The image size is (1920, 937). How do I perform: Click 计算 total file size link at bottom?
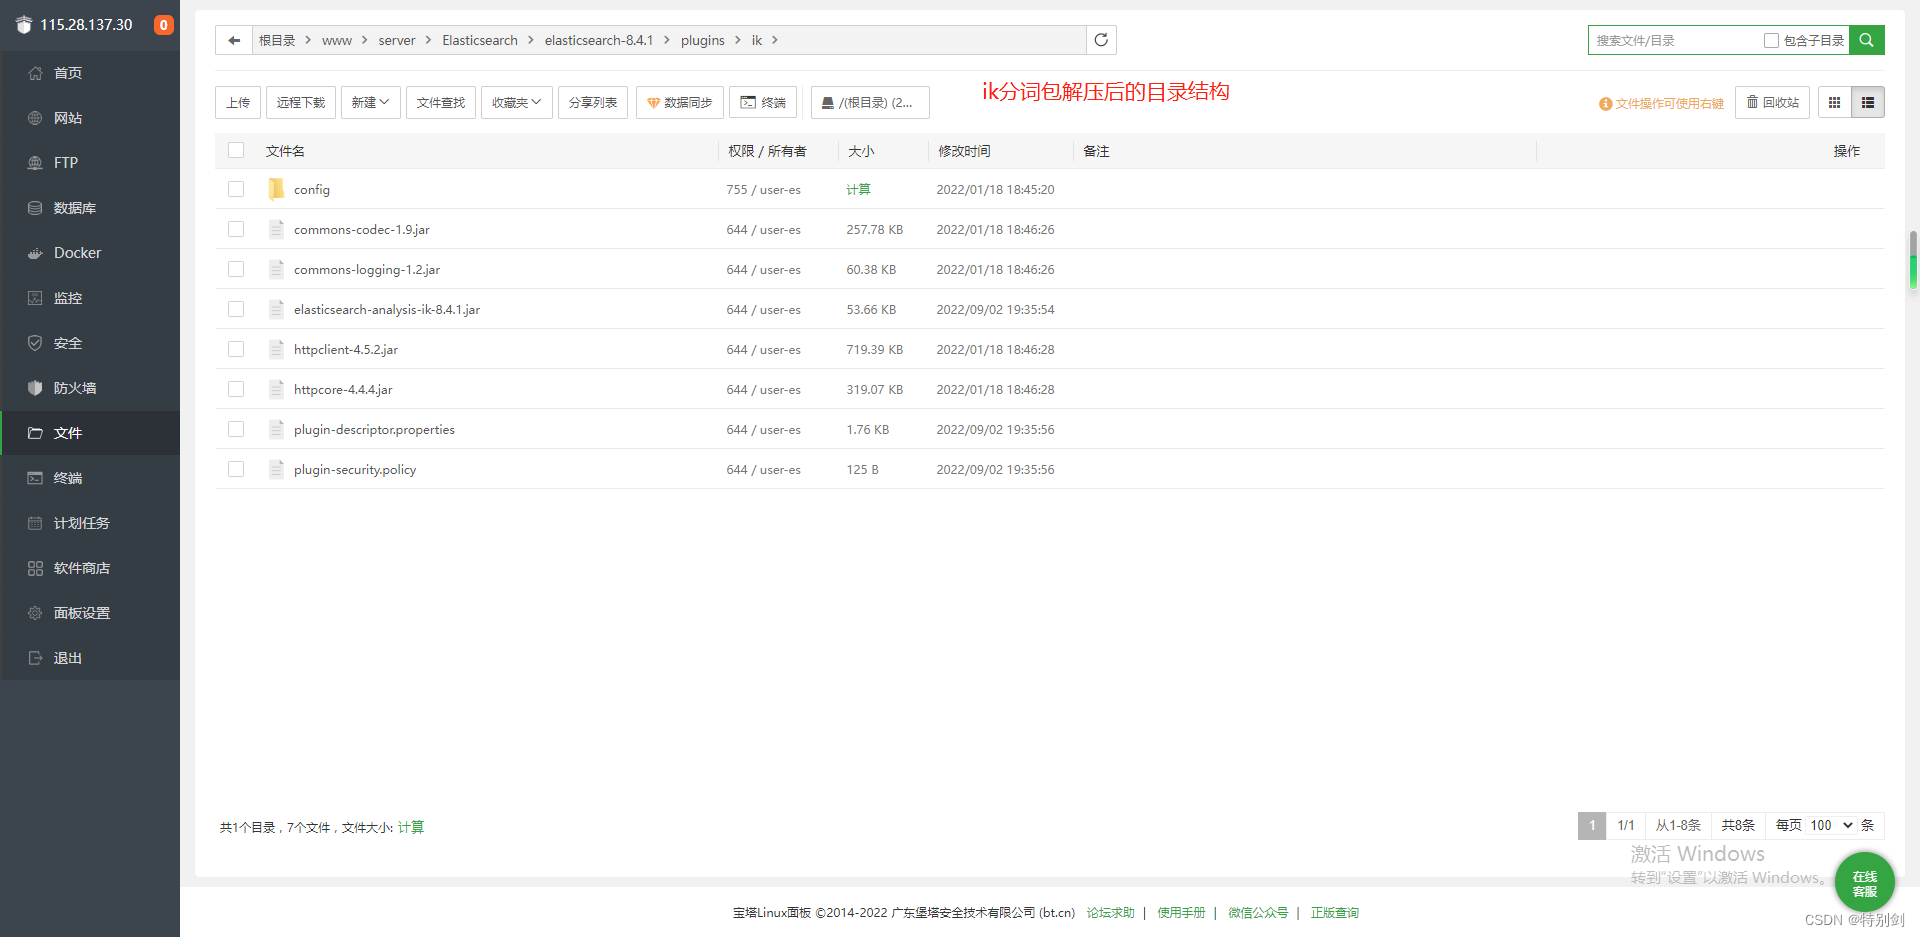point(411,827)
